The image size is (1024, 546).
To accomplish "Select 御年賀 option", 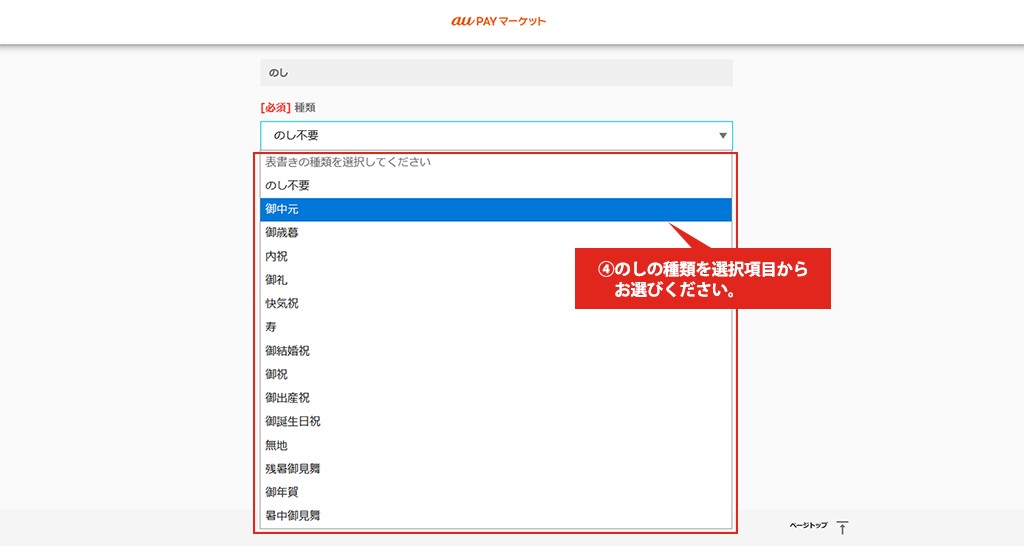I will click(496, 492).
